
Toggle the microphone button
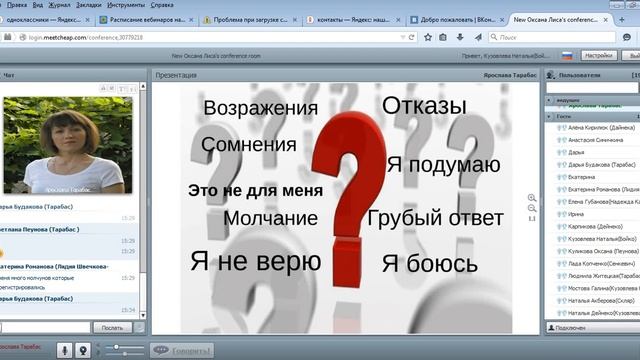[64, 351]
